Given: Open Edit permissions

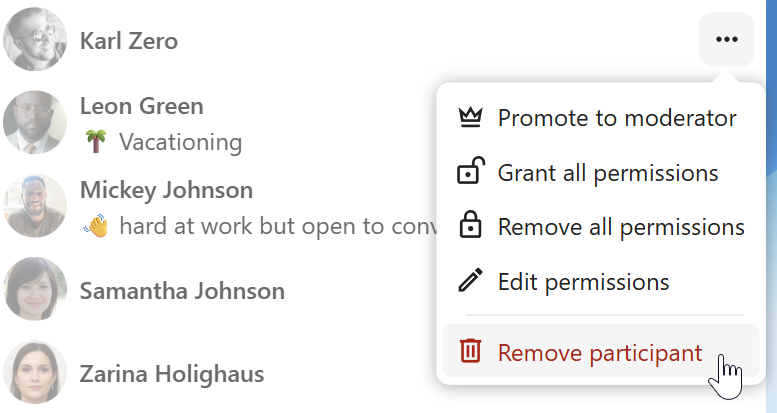Looking at the screenshot, I should [x=583, y=282].
